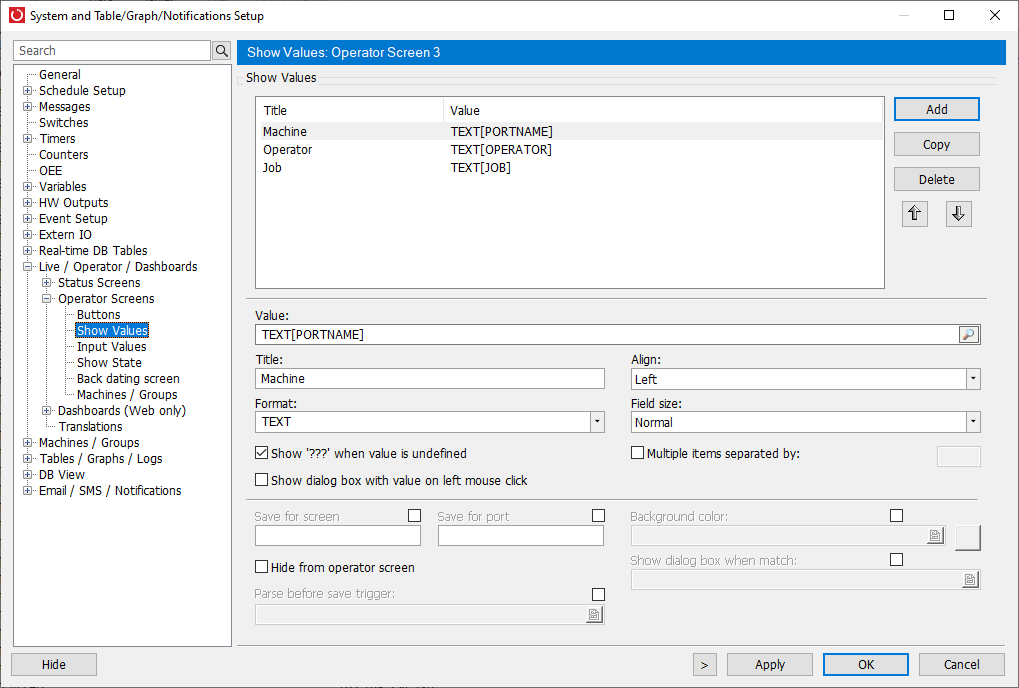Open editor for Show dialog box when match

[970, 580]
